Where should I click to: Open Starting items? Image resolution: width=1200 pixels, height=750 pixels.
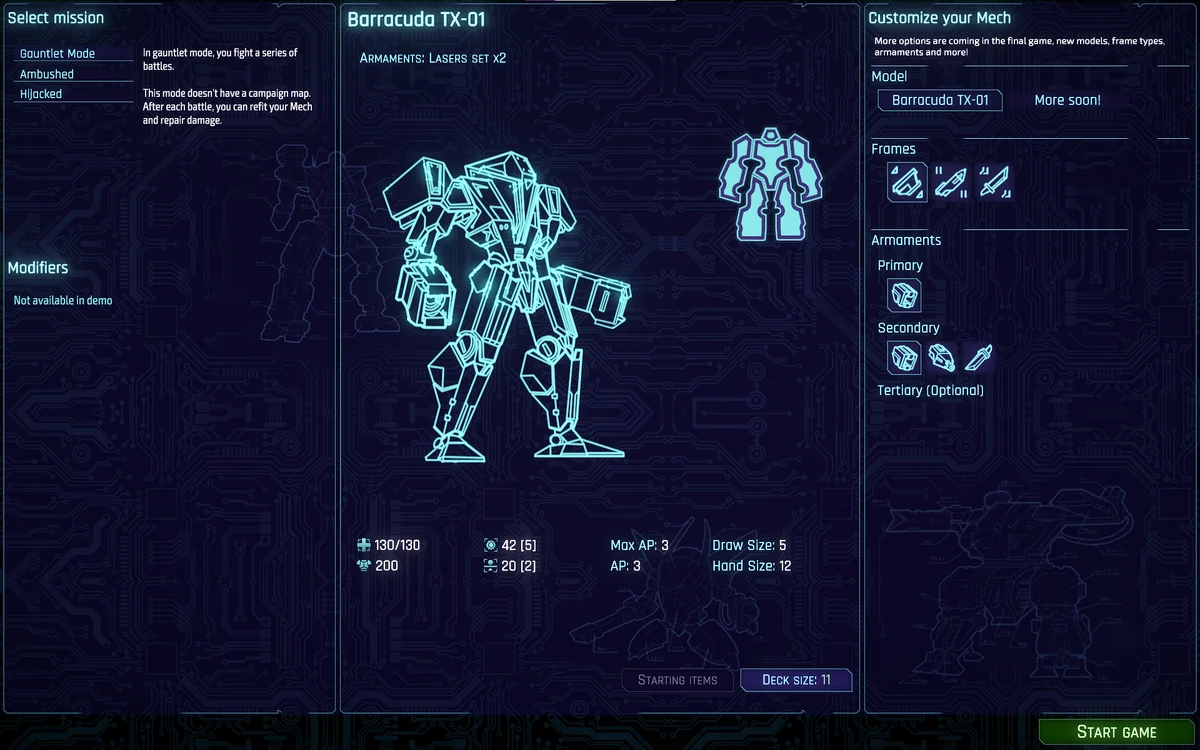click(x=677, y=679)
